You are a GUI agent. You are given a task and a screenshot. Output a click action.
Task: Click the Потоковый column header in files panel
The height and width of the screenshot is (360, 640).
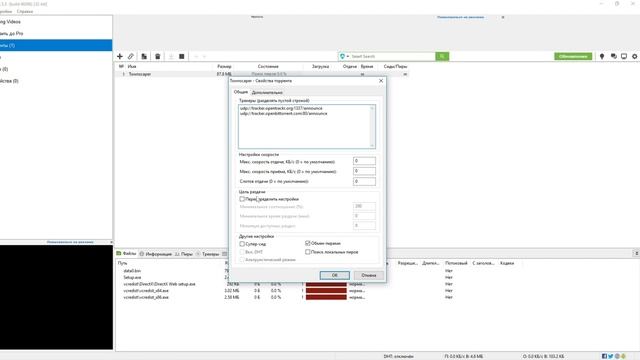point(456,263)
